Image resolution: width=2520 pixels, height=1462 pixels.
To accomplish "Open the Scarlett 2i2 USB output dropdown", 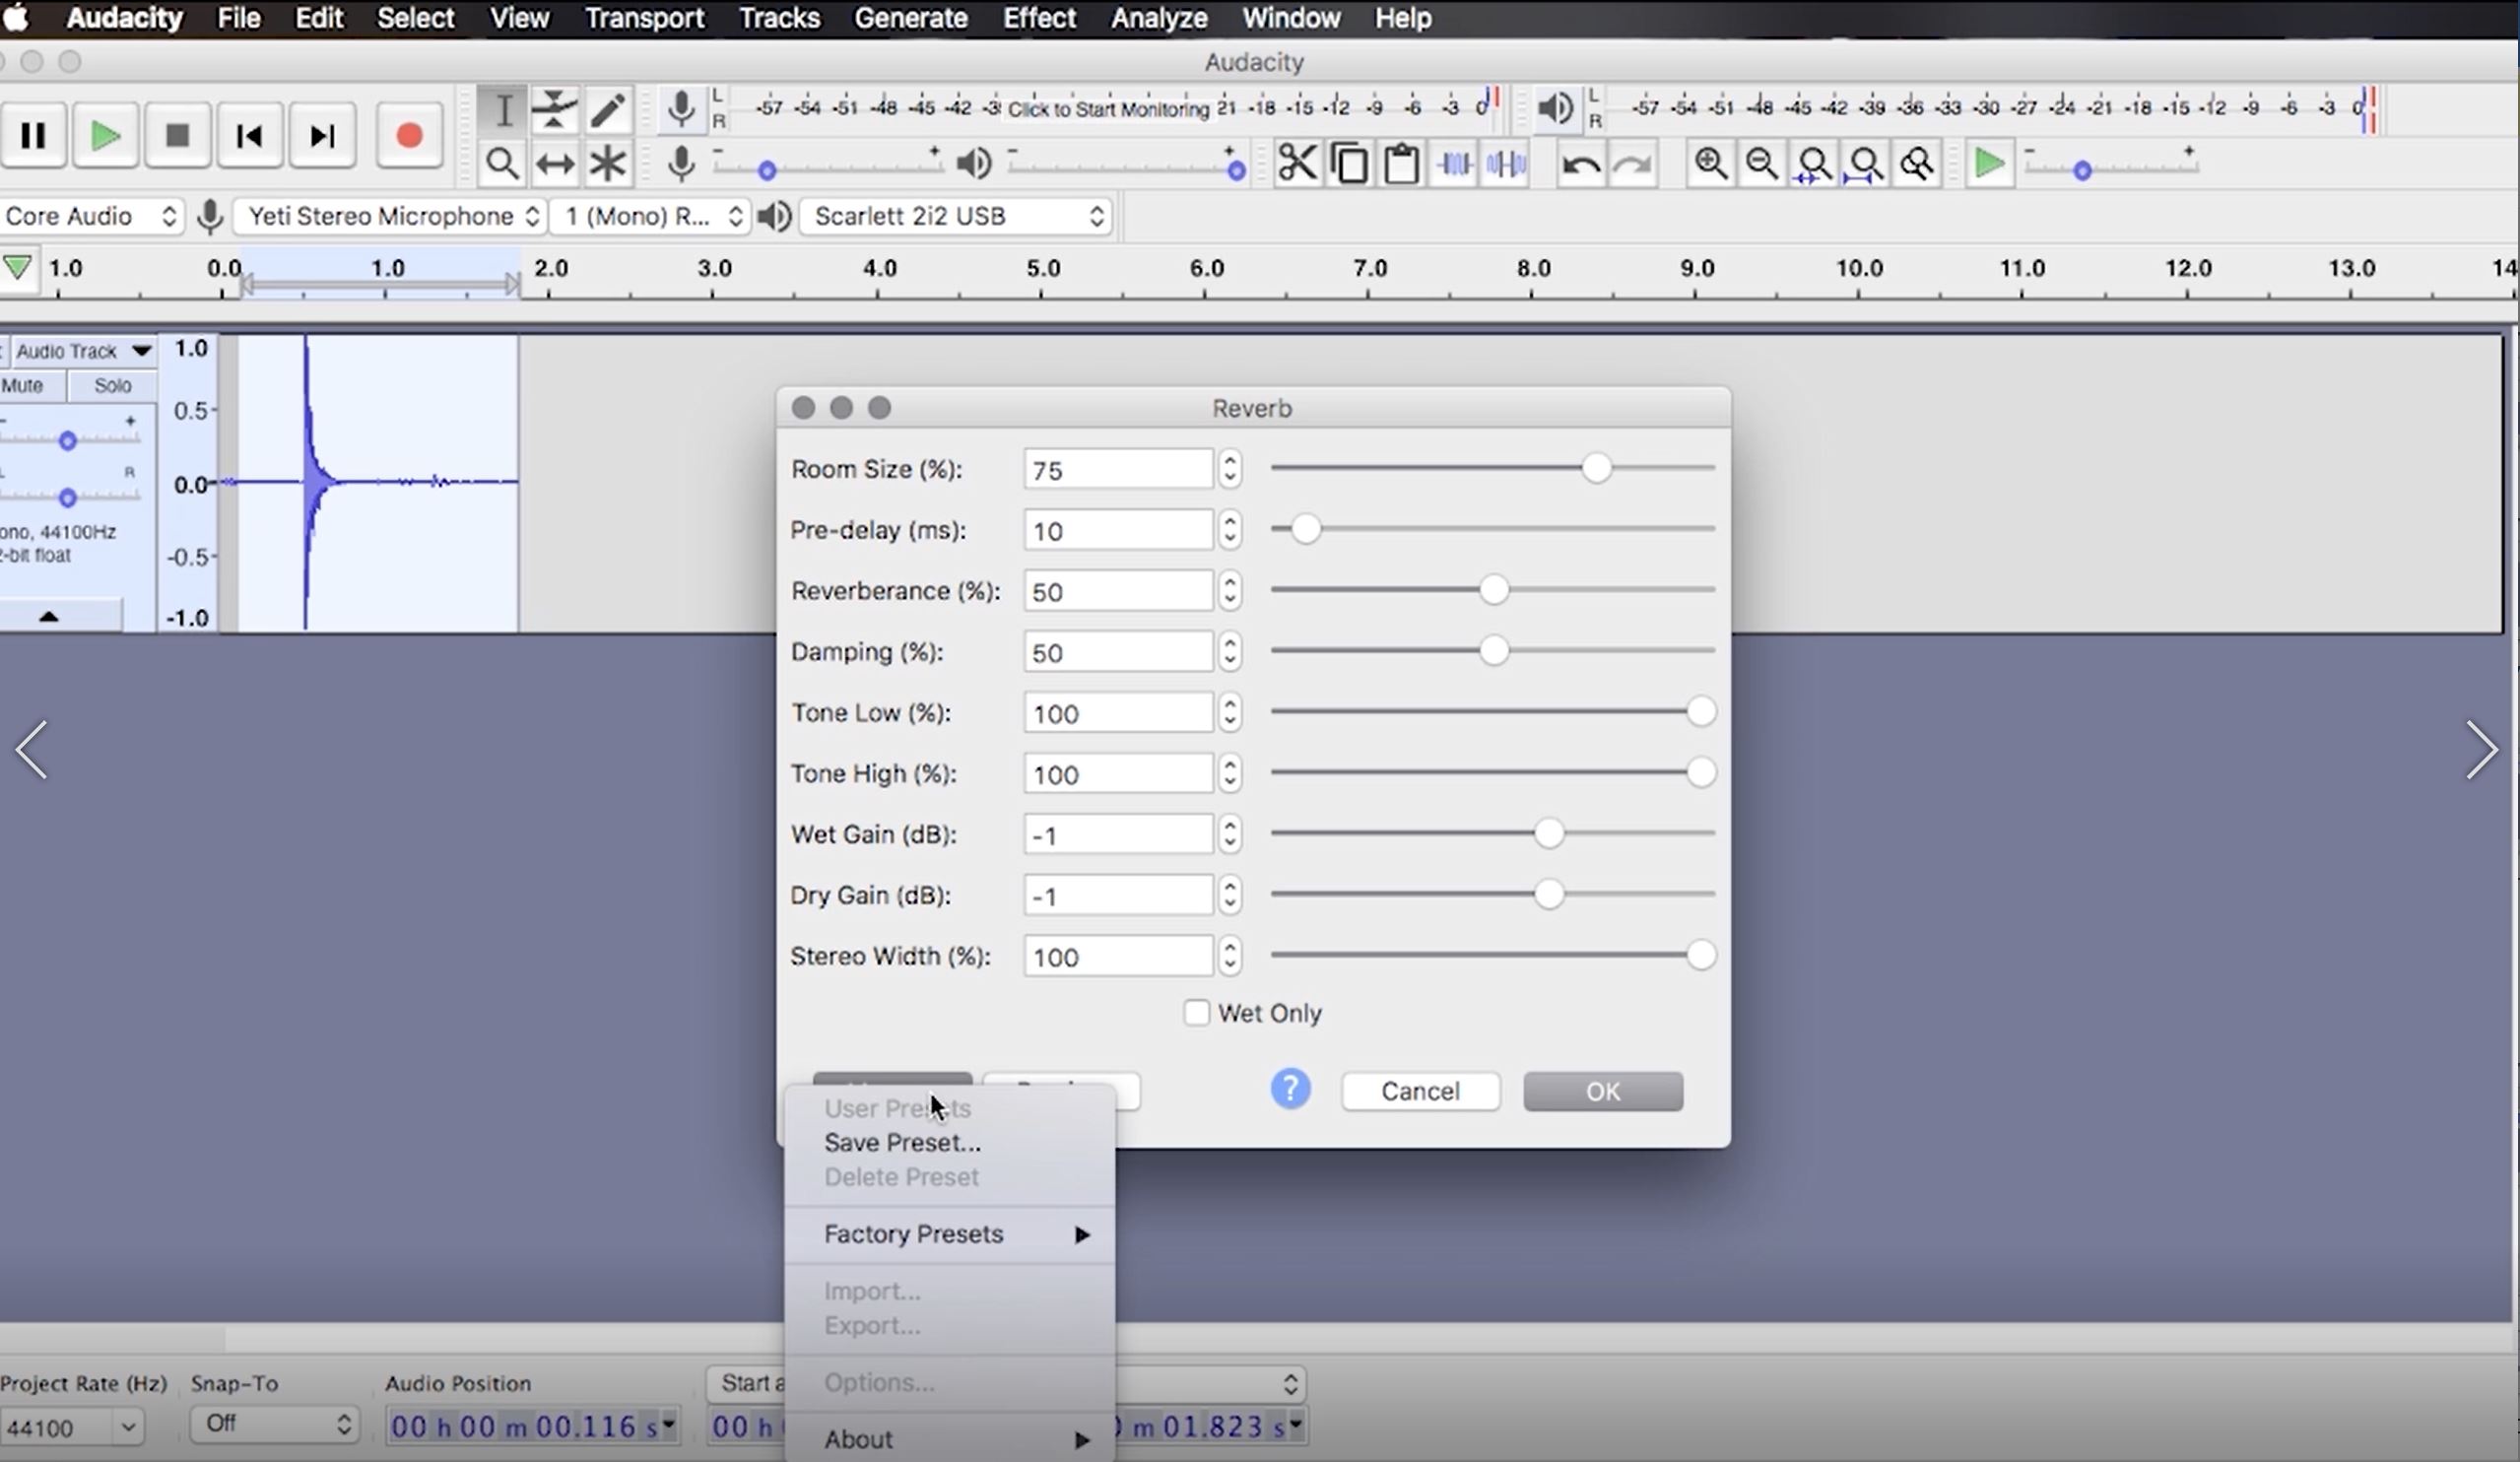I will click(x=957, y=216).
